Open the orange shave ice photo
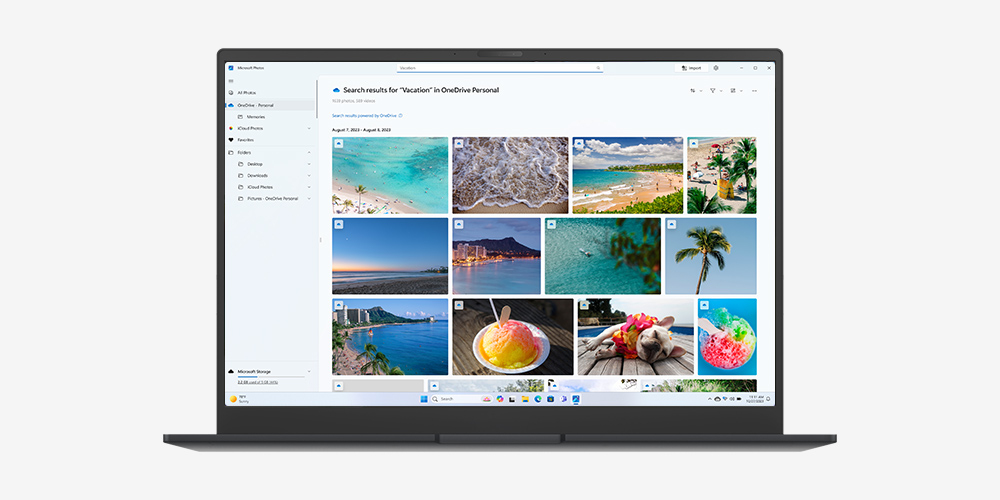This screenshot has width=1000, height=500. click(x=513, y=337)
